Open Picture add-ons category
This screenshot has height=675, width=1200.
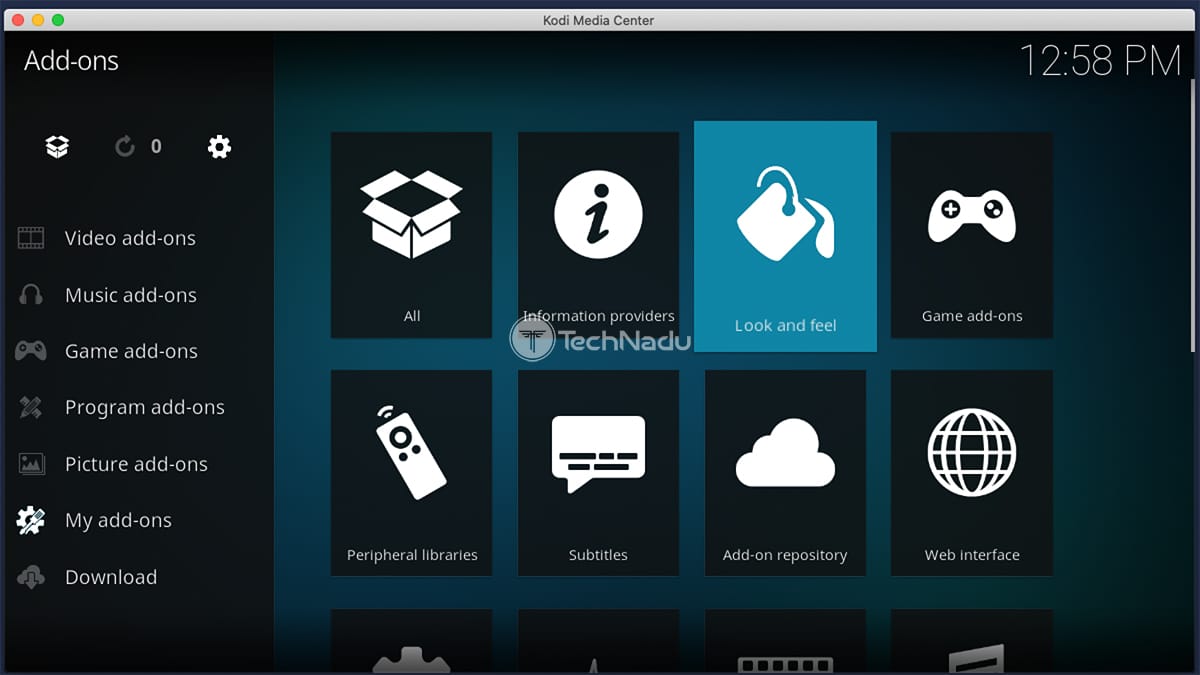137,464
